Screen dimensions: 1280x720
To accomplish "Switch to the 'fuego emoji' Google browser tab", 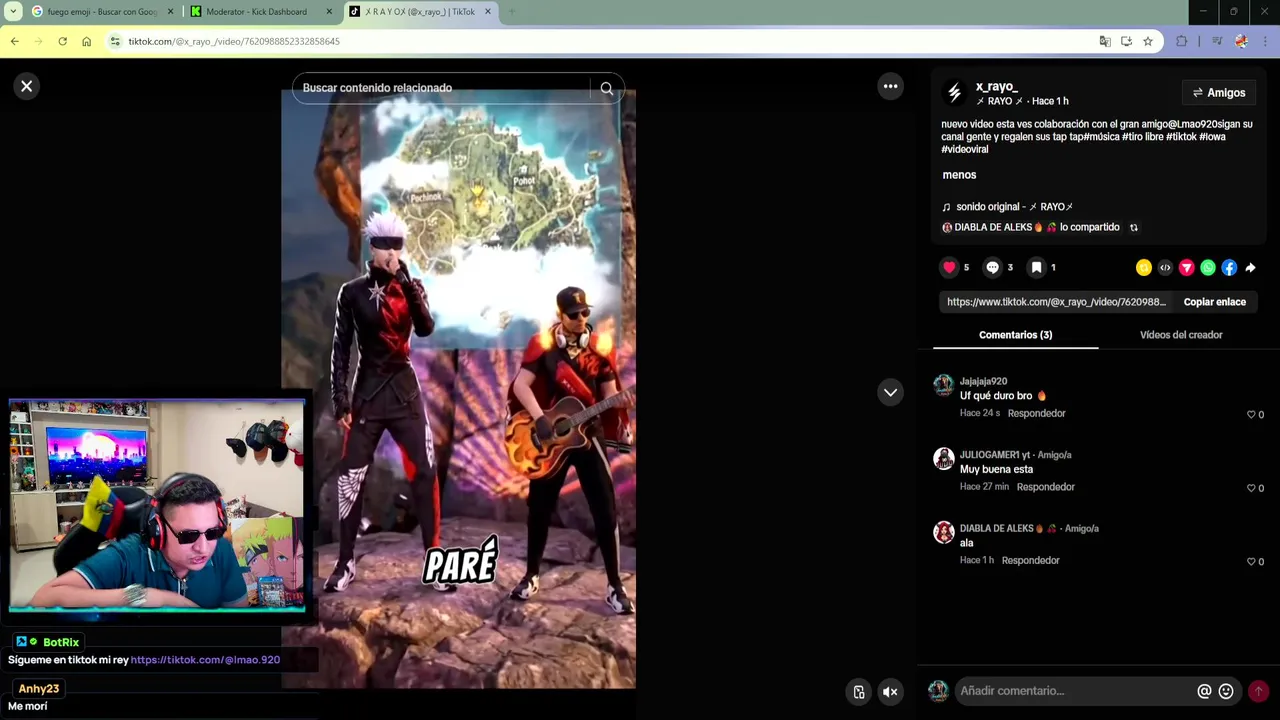I will click(x=103, y=12).
